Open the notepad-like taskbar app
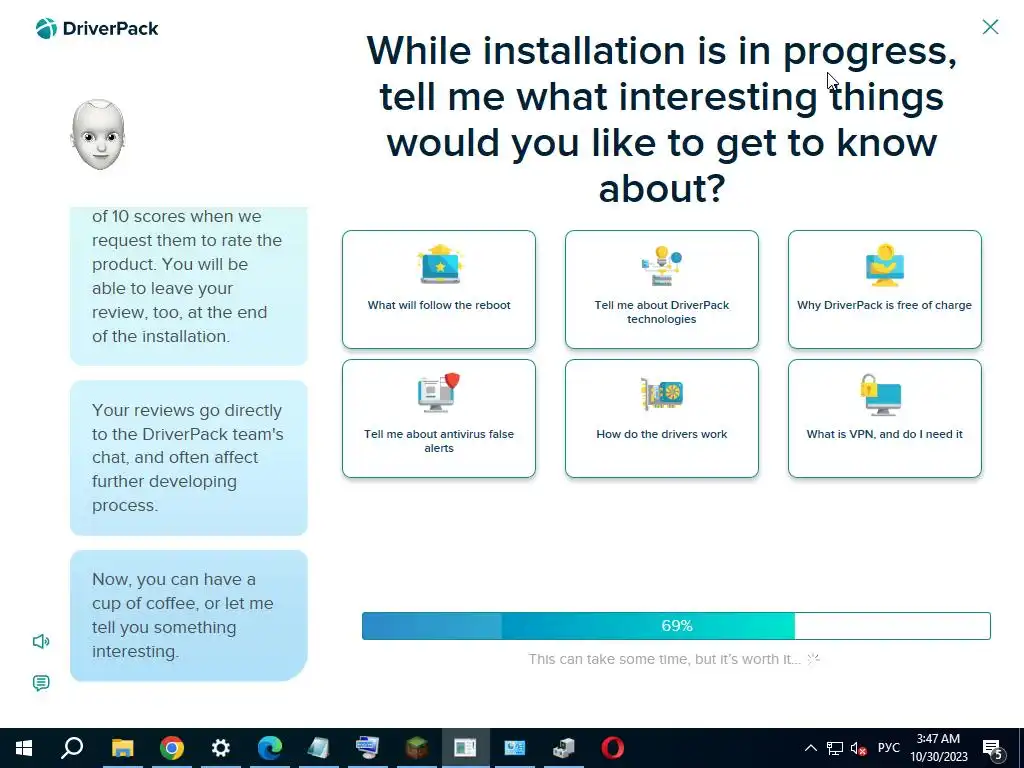Screen dimensions: 1024x768 pos(319,748)
